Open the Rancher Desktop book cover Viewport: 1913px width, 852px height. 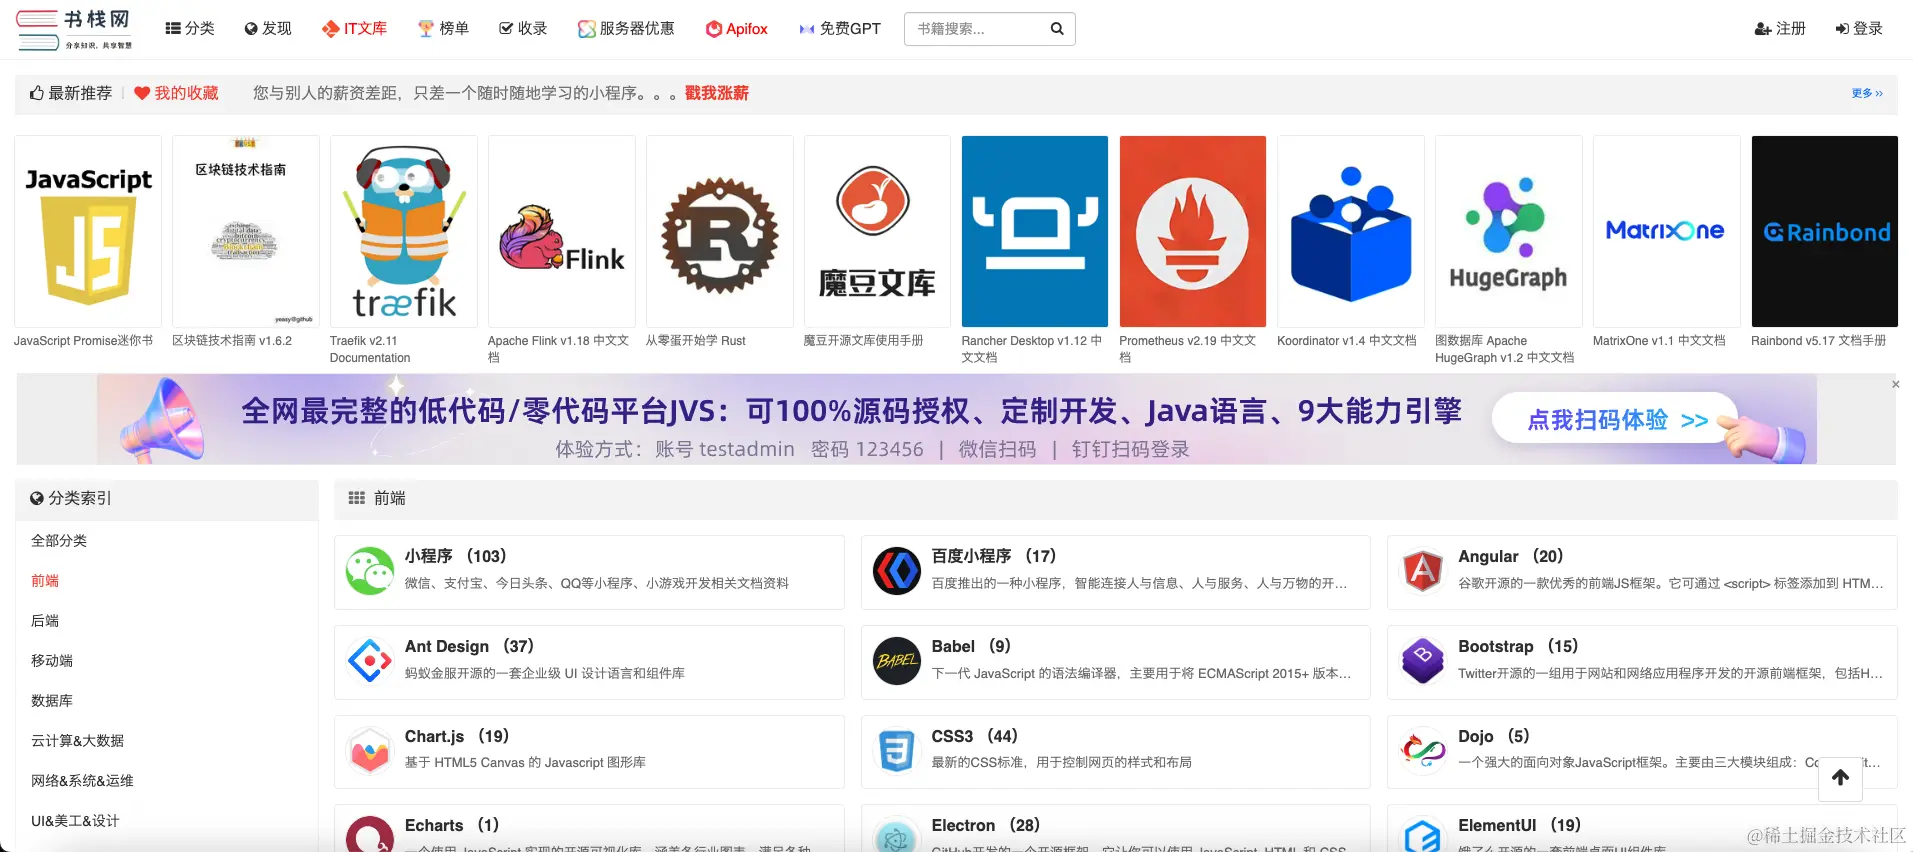point(1035,231)
